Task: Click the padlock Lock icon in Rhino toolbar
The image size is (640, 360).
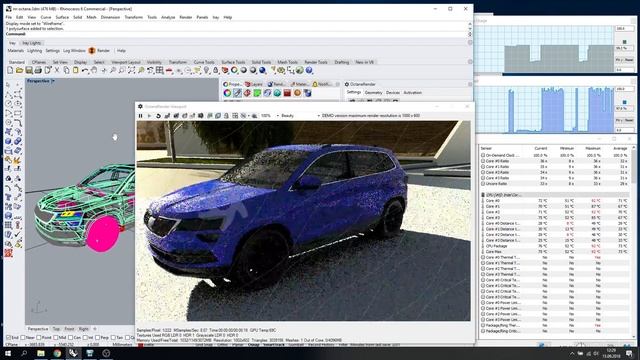Action: coord(216,71)
